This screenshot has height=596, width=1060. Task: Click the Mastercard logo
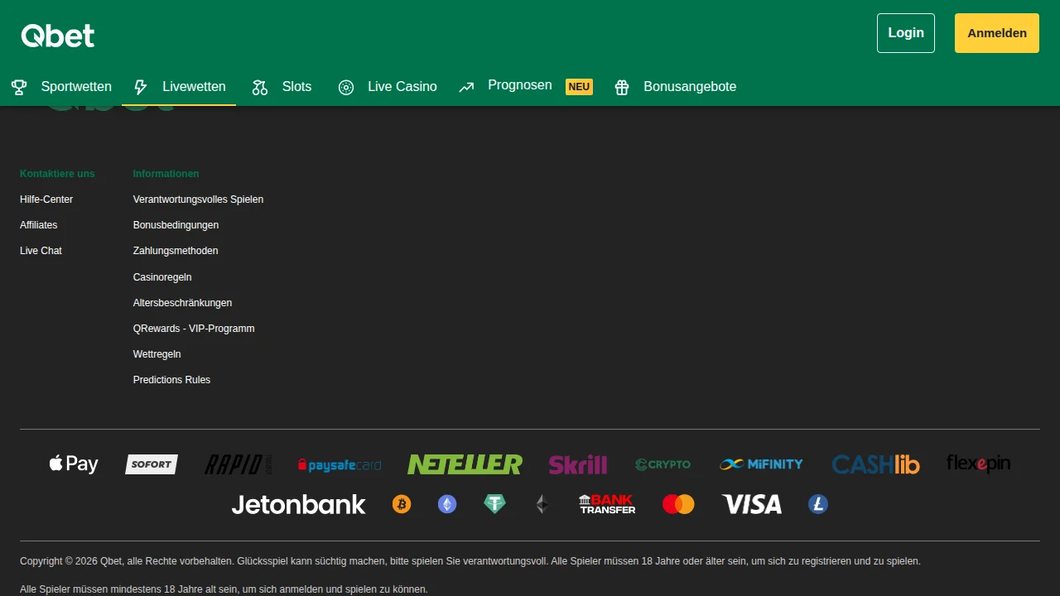678,504
